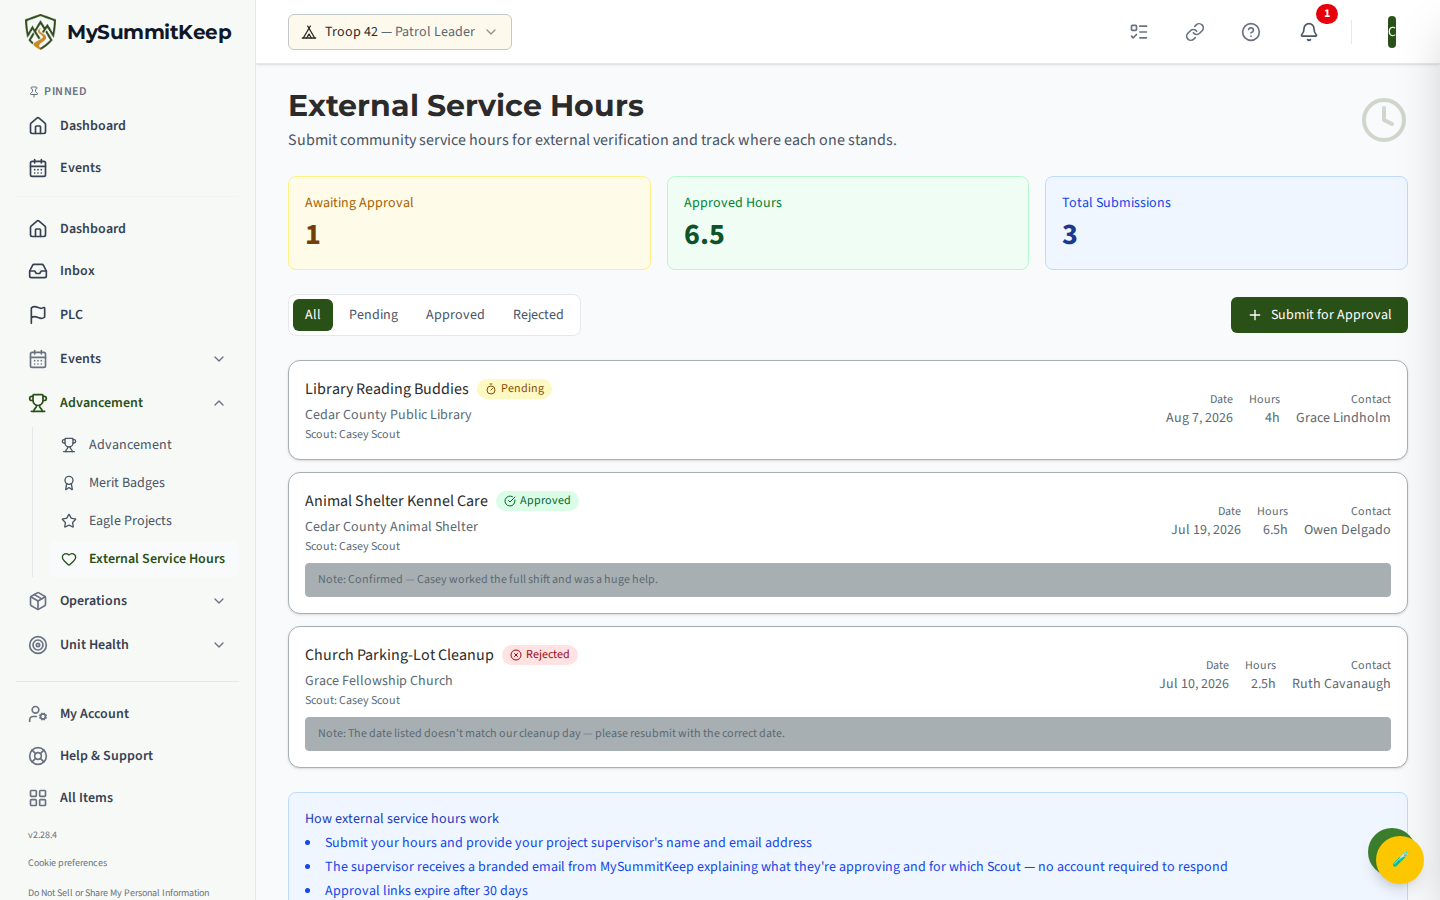Screen dimensions: 1440x900
Task: Click the Eagle Projects star icon
Action: pos(69,520)
